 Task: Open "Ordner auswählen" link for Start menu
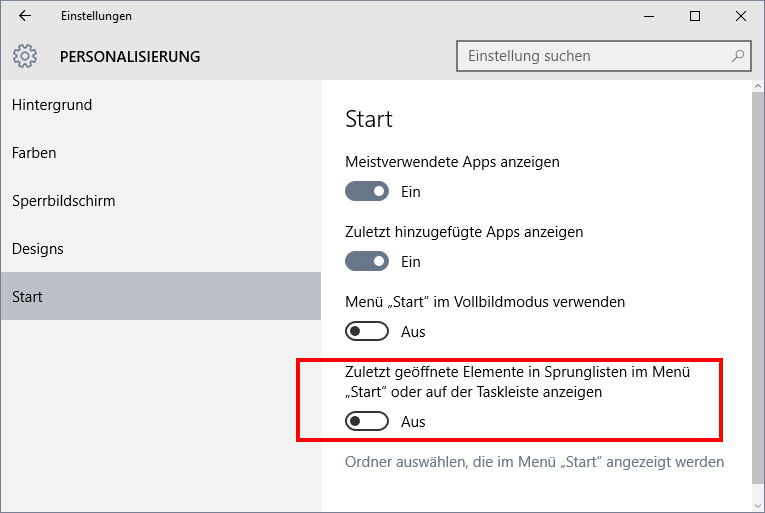click(x=534, y=462)
